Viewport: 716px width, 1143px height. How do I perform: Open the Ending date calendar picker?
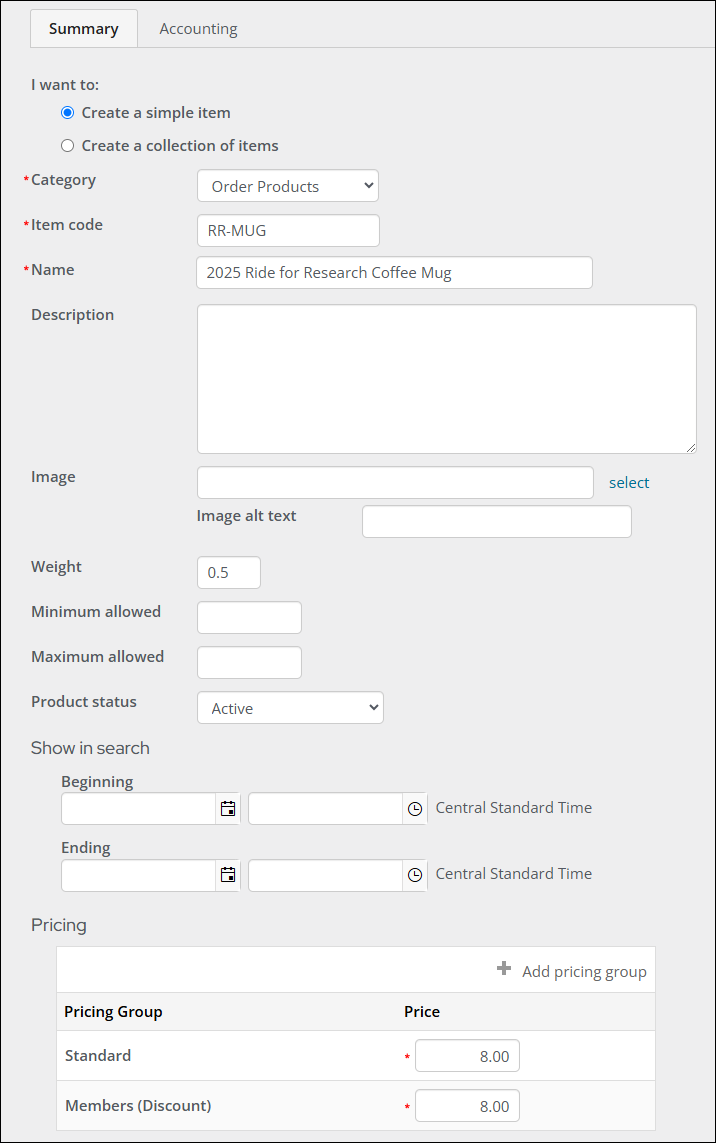228,875
